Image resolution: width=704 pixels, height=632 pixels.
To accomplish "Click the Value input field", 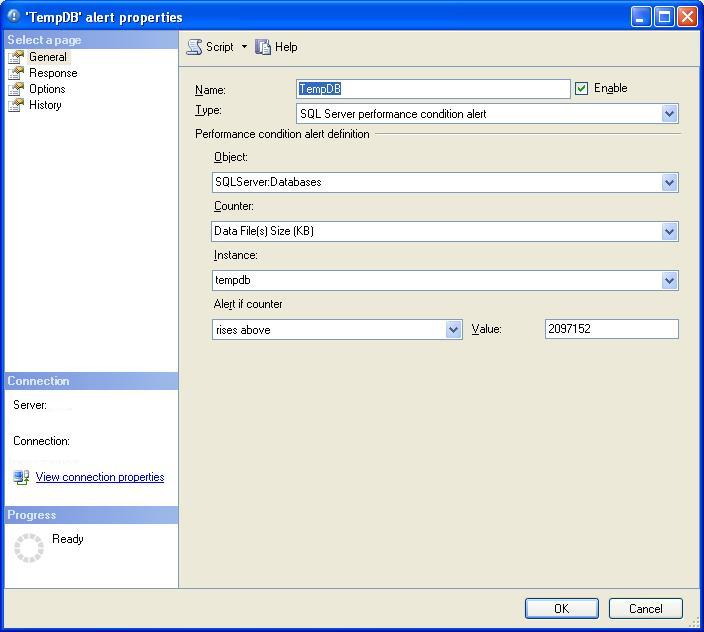I will 612,329.
